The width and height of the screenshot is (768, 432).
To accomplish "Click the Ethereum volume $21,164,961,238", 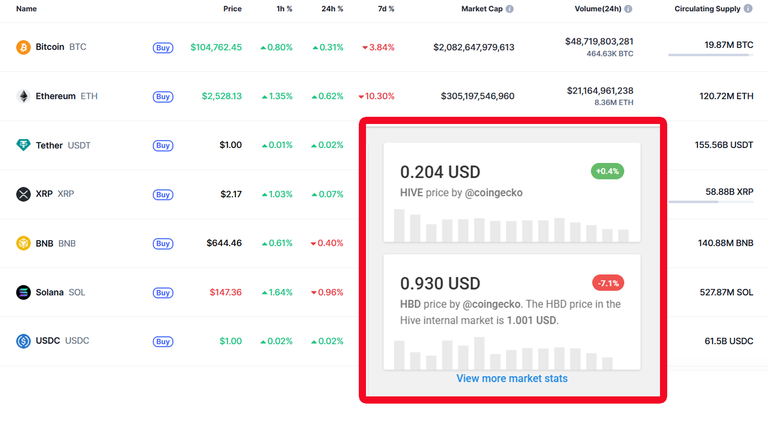I will coord(600,91).
